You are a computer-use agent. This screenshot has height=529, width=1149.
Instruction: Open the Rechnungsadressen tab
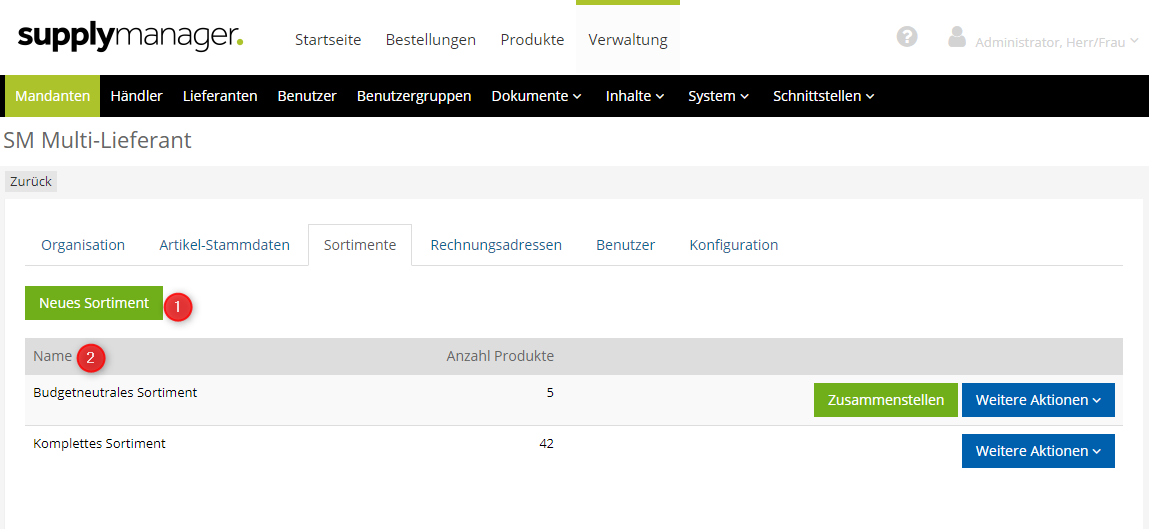(496, 245)
